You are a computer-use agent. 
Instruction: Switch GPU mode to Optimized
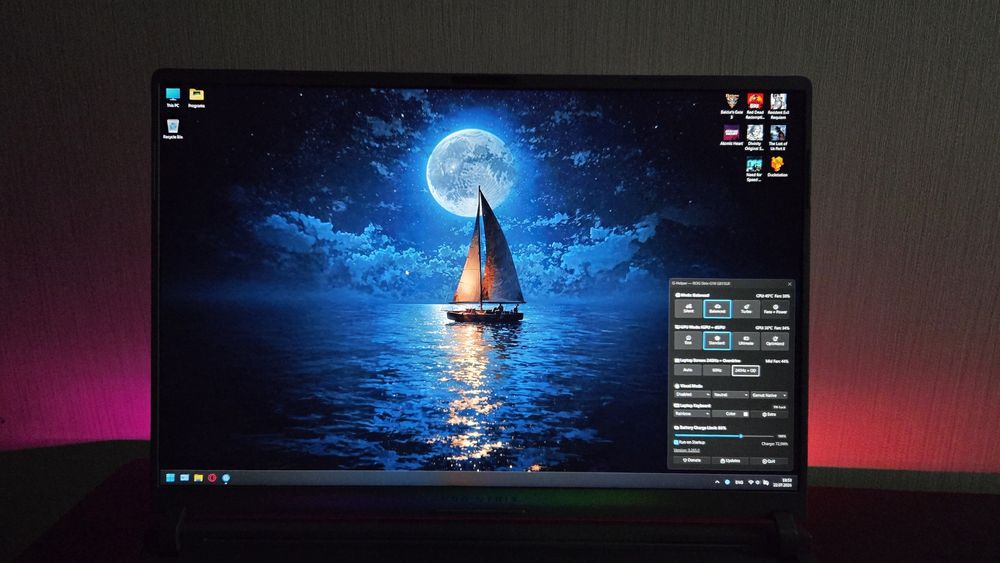point(775,340)
